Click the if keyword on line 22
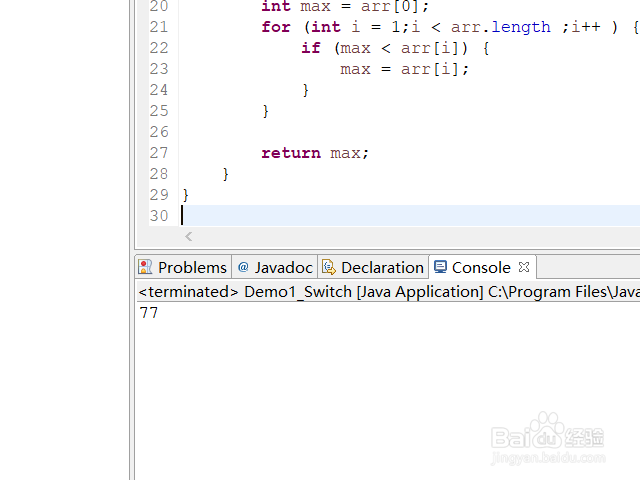This screenshot has width=640, height=480. (x=311, y=48)
